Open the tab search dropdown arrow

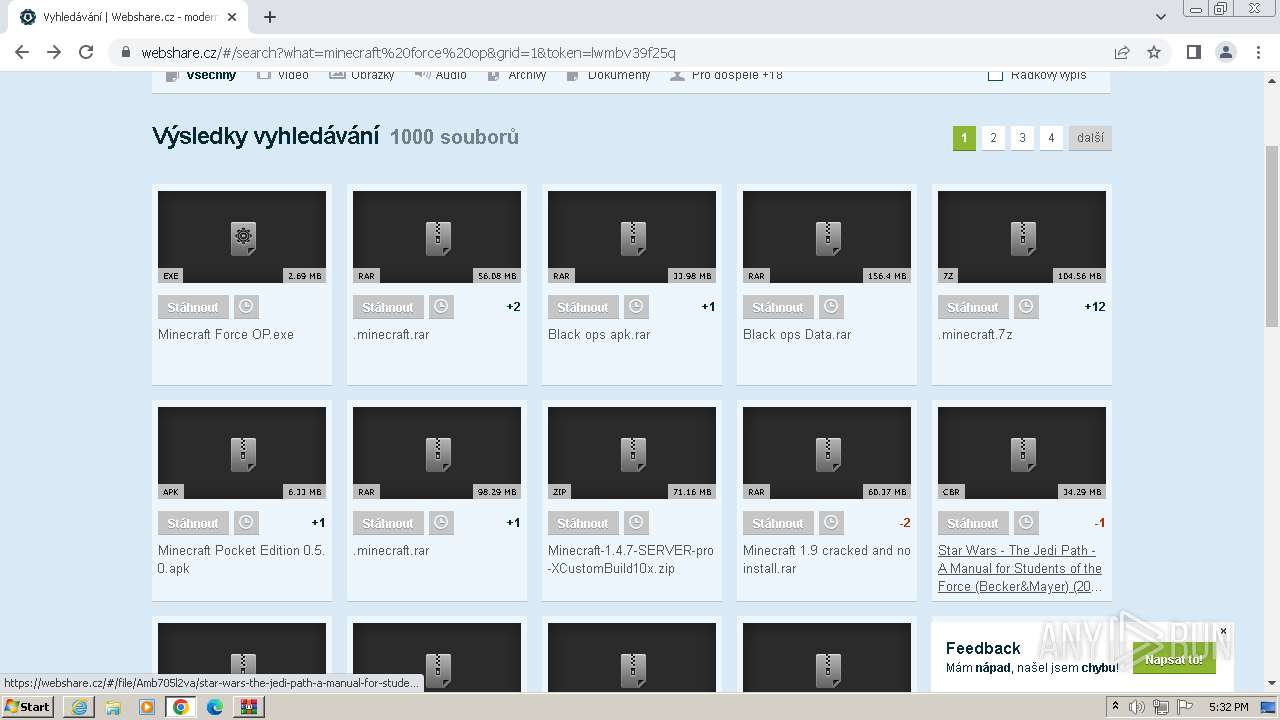pyautogui.click(x=1161, y=17)
